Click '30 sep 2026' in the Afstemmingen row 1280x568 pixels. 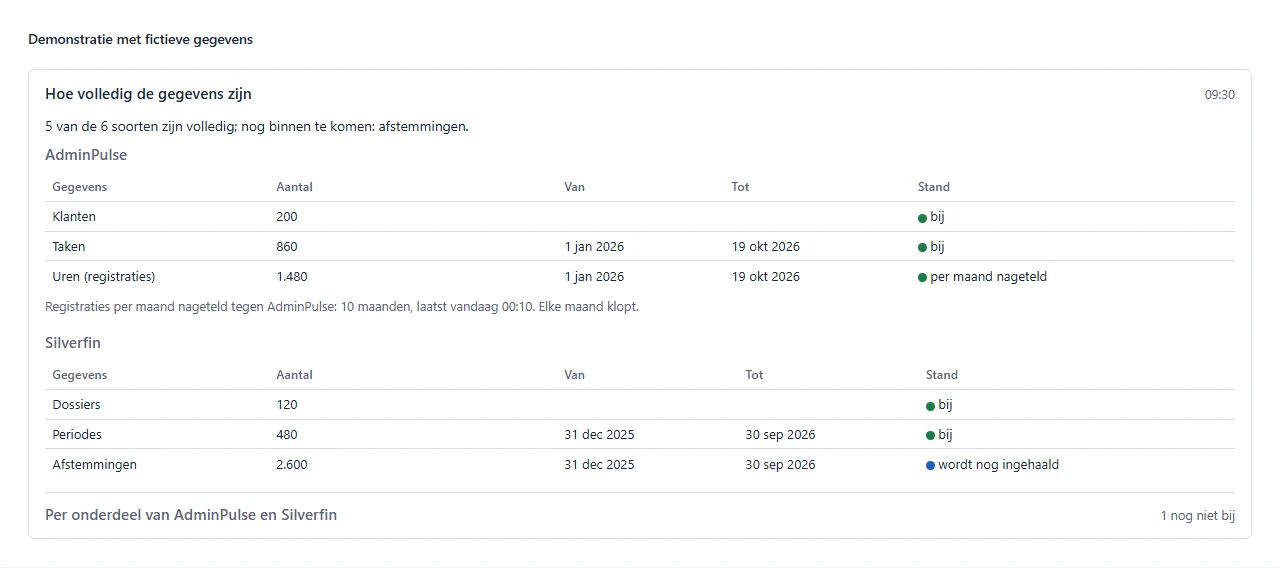780,464
